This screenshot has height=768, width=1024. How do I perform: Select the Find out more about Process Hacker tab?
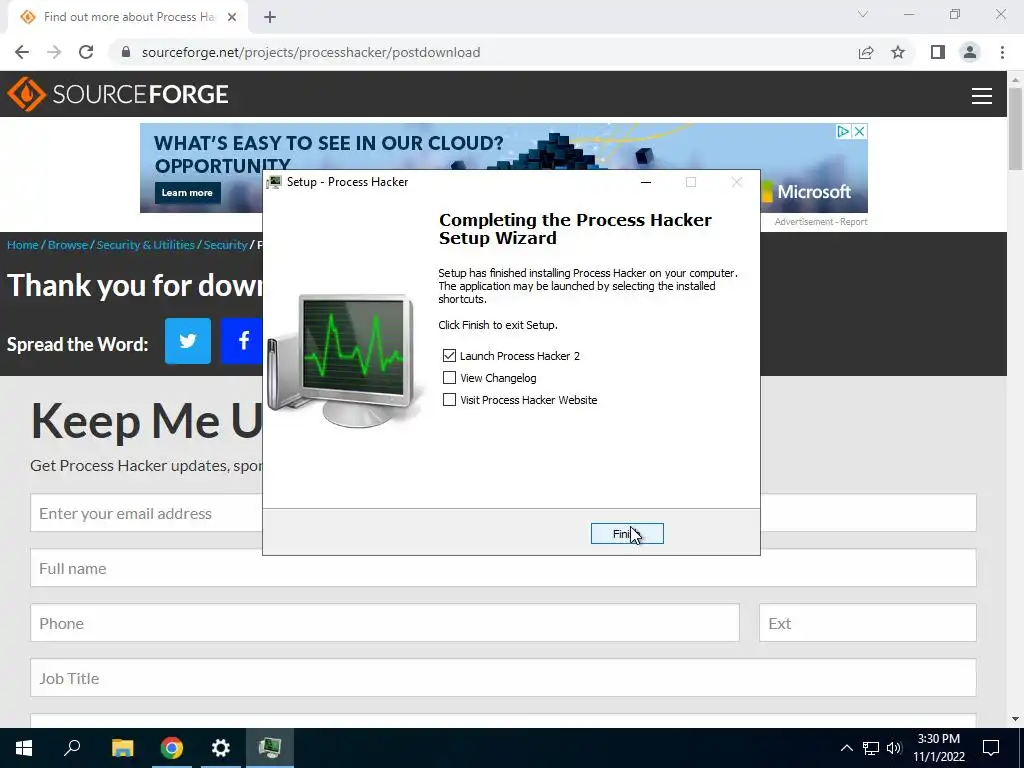point(128,17)
